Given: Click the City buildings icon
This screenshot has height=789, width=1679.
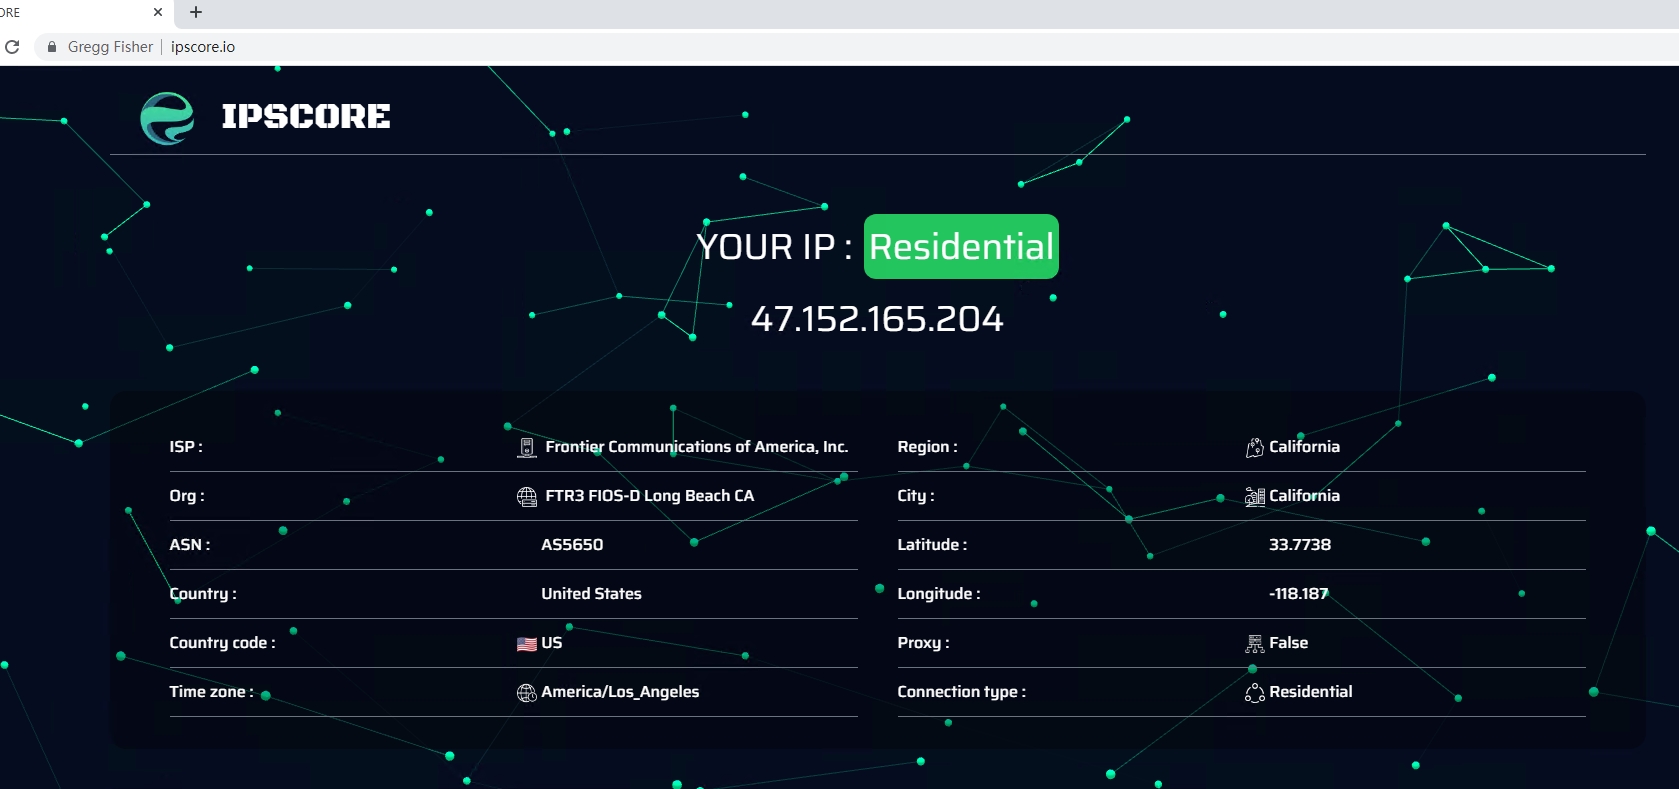Looking at the screenshot, I should tap(1254, 496).
